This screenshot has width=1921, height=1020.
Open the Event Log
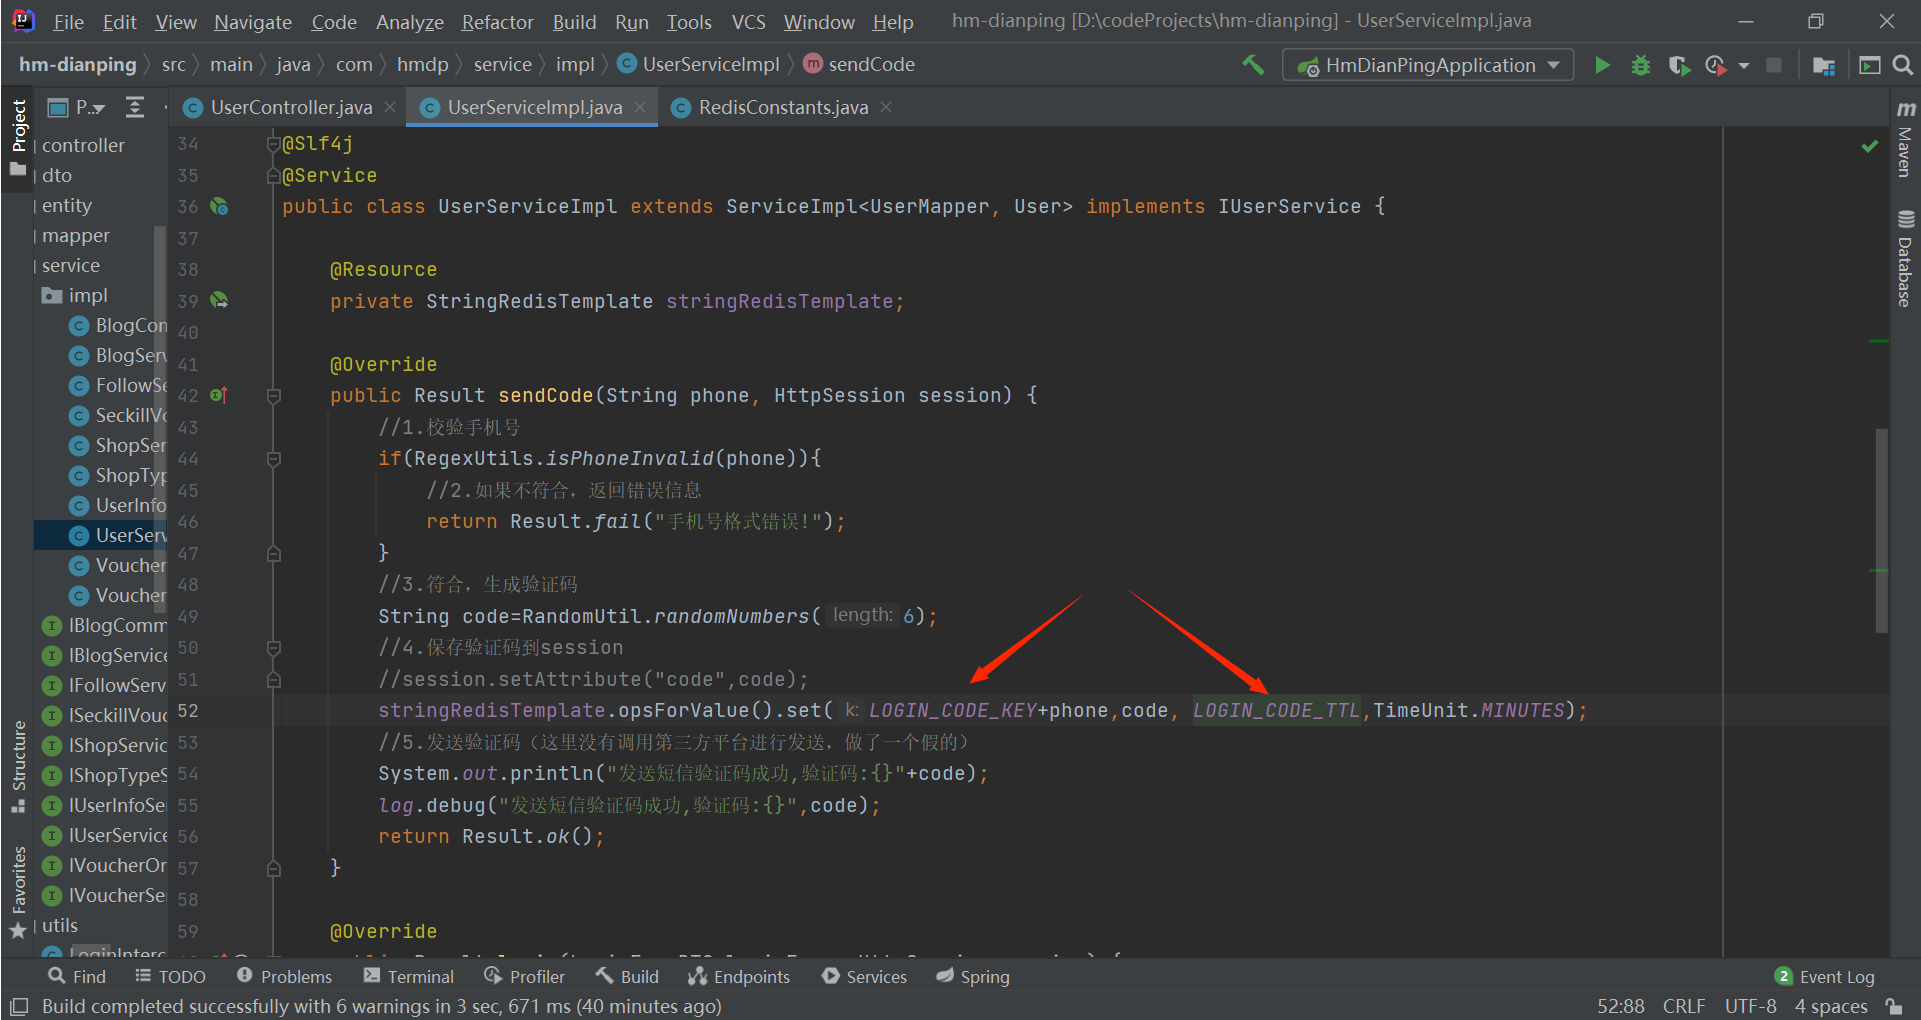point(1825,976)
